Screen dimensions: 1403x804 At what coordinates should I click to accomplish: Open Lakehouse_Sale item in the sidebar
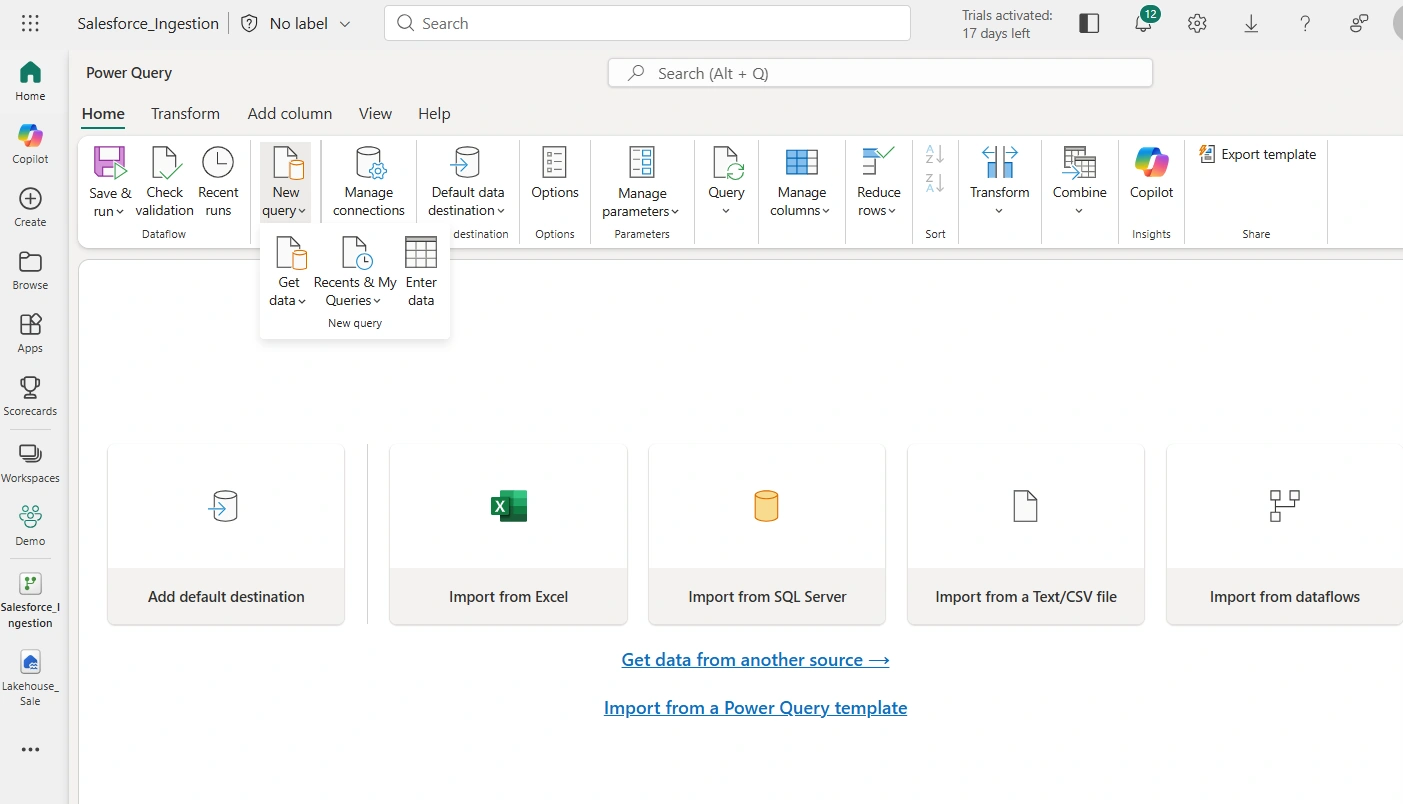[x=30, y=679]
